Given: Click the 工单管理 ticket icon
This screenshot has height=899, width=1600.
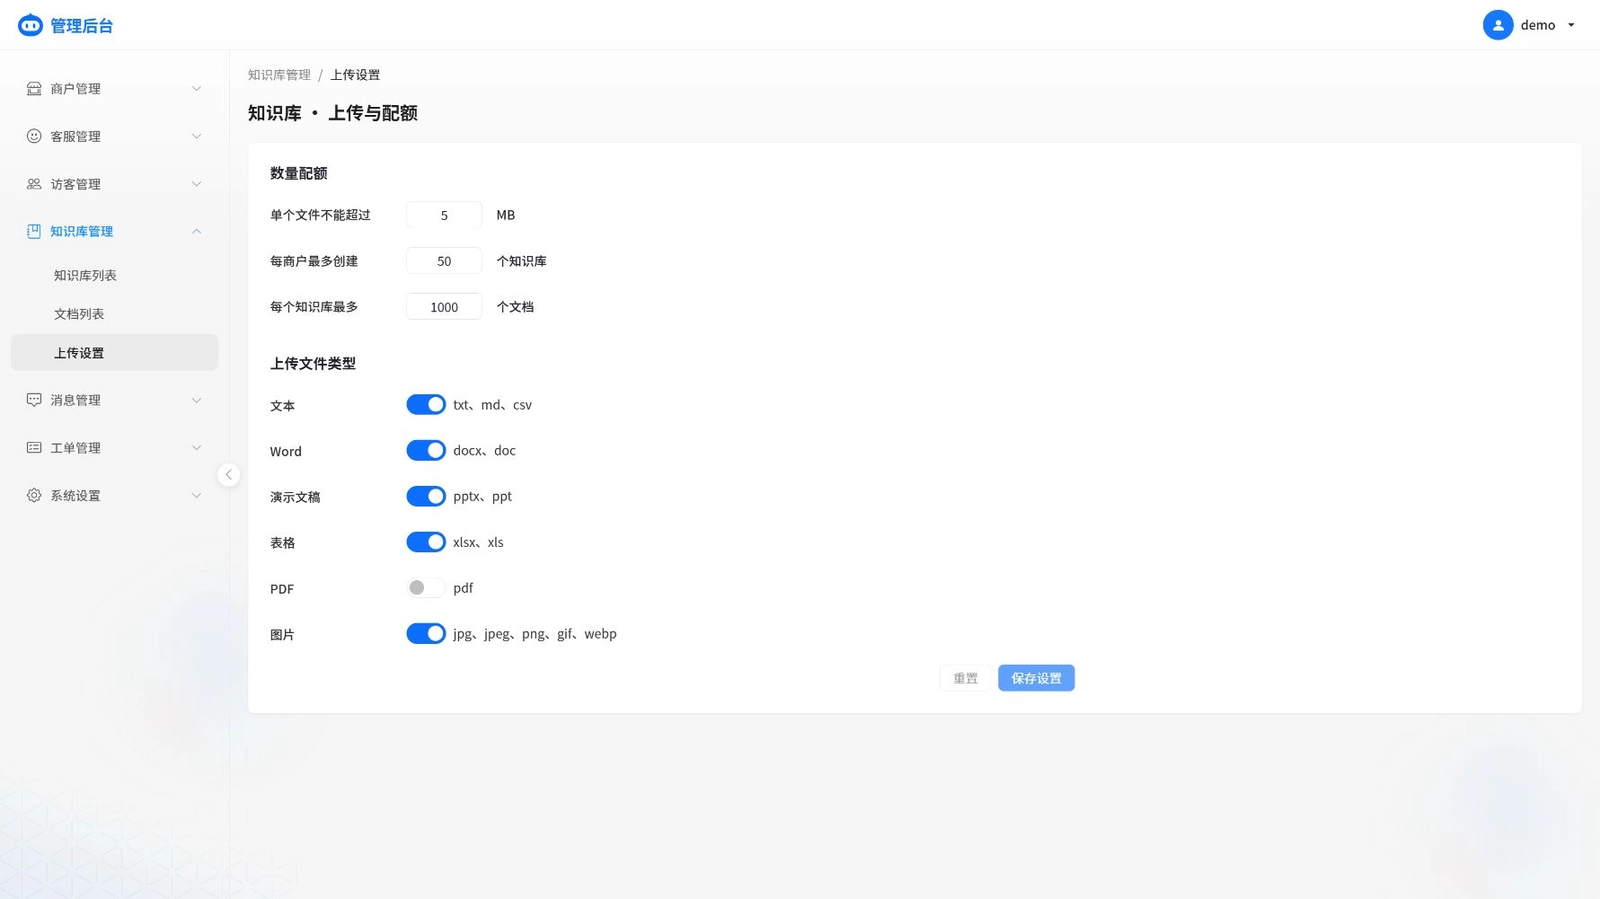Looking at the screenshot, I should pos(34,448).
